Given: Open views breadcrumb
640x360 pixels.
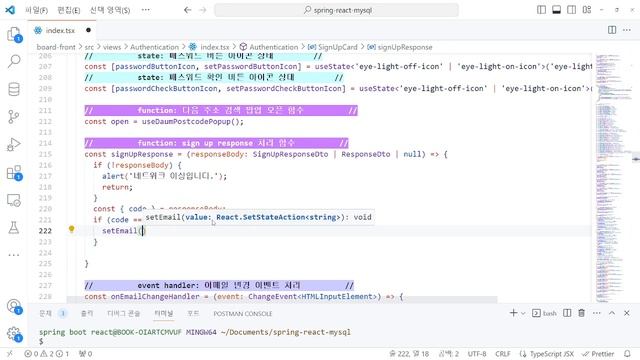Looking at the screenshot, I should click(x=112, y=47).
